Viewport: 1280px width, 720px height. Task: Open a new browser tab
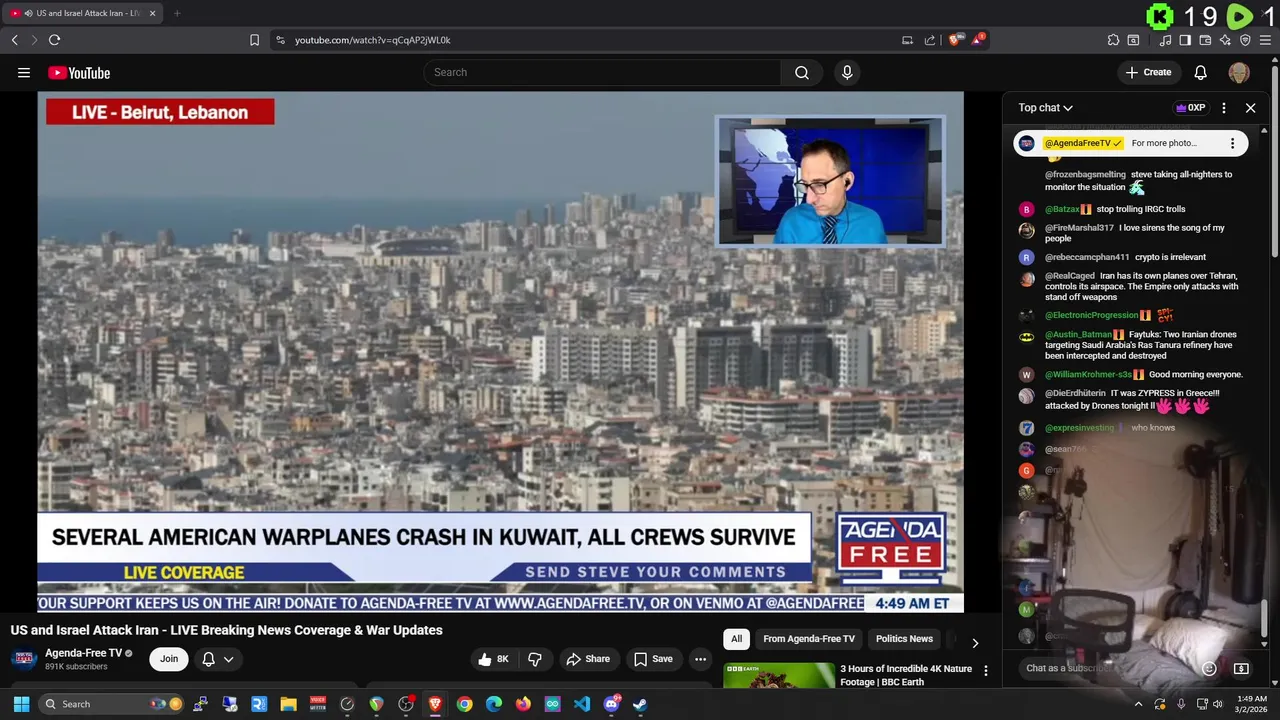coord(177,13)
